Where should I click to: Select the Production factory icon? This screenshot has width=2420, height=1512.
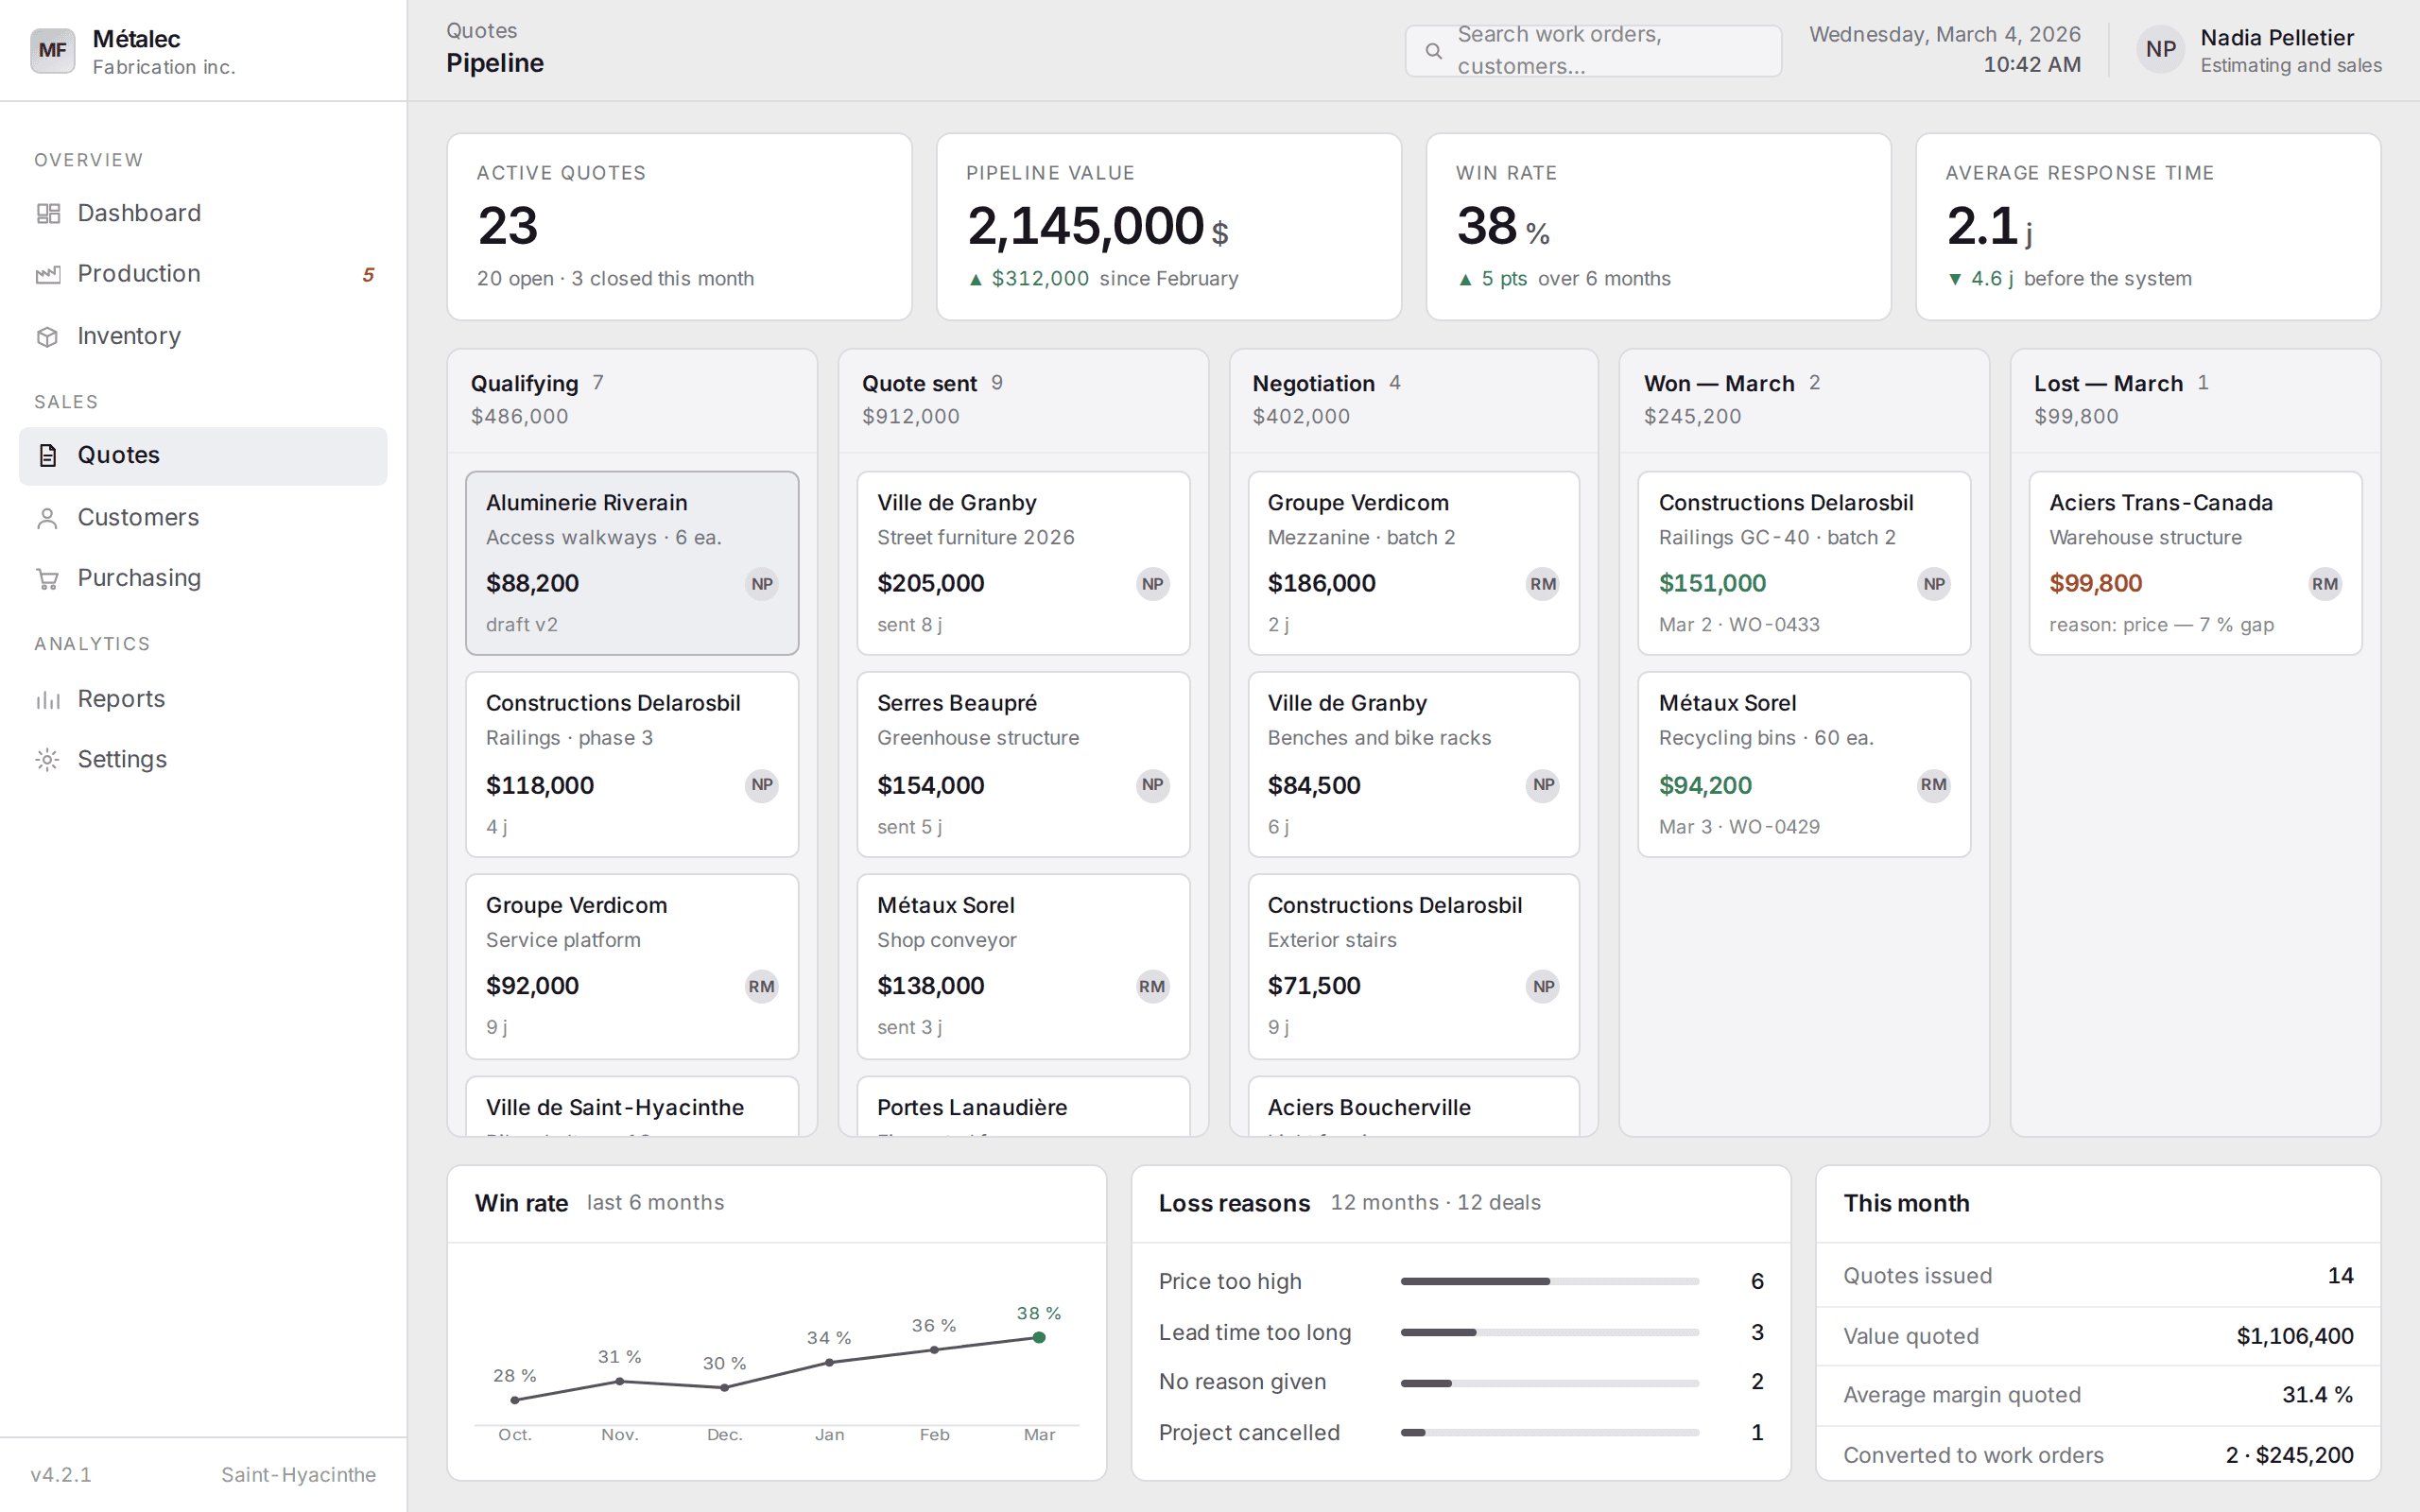[x=47, y=274]
